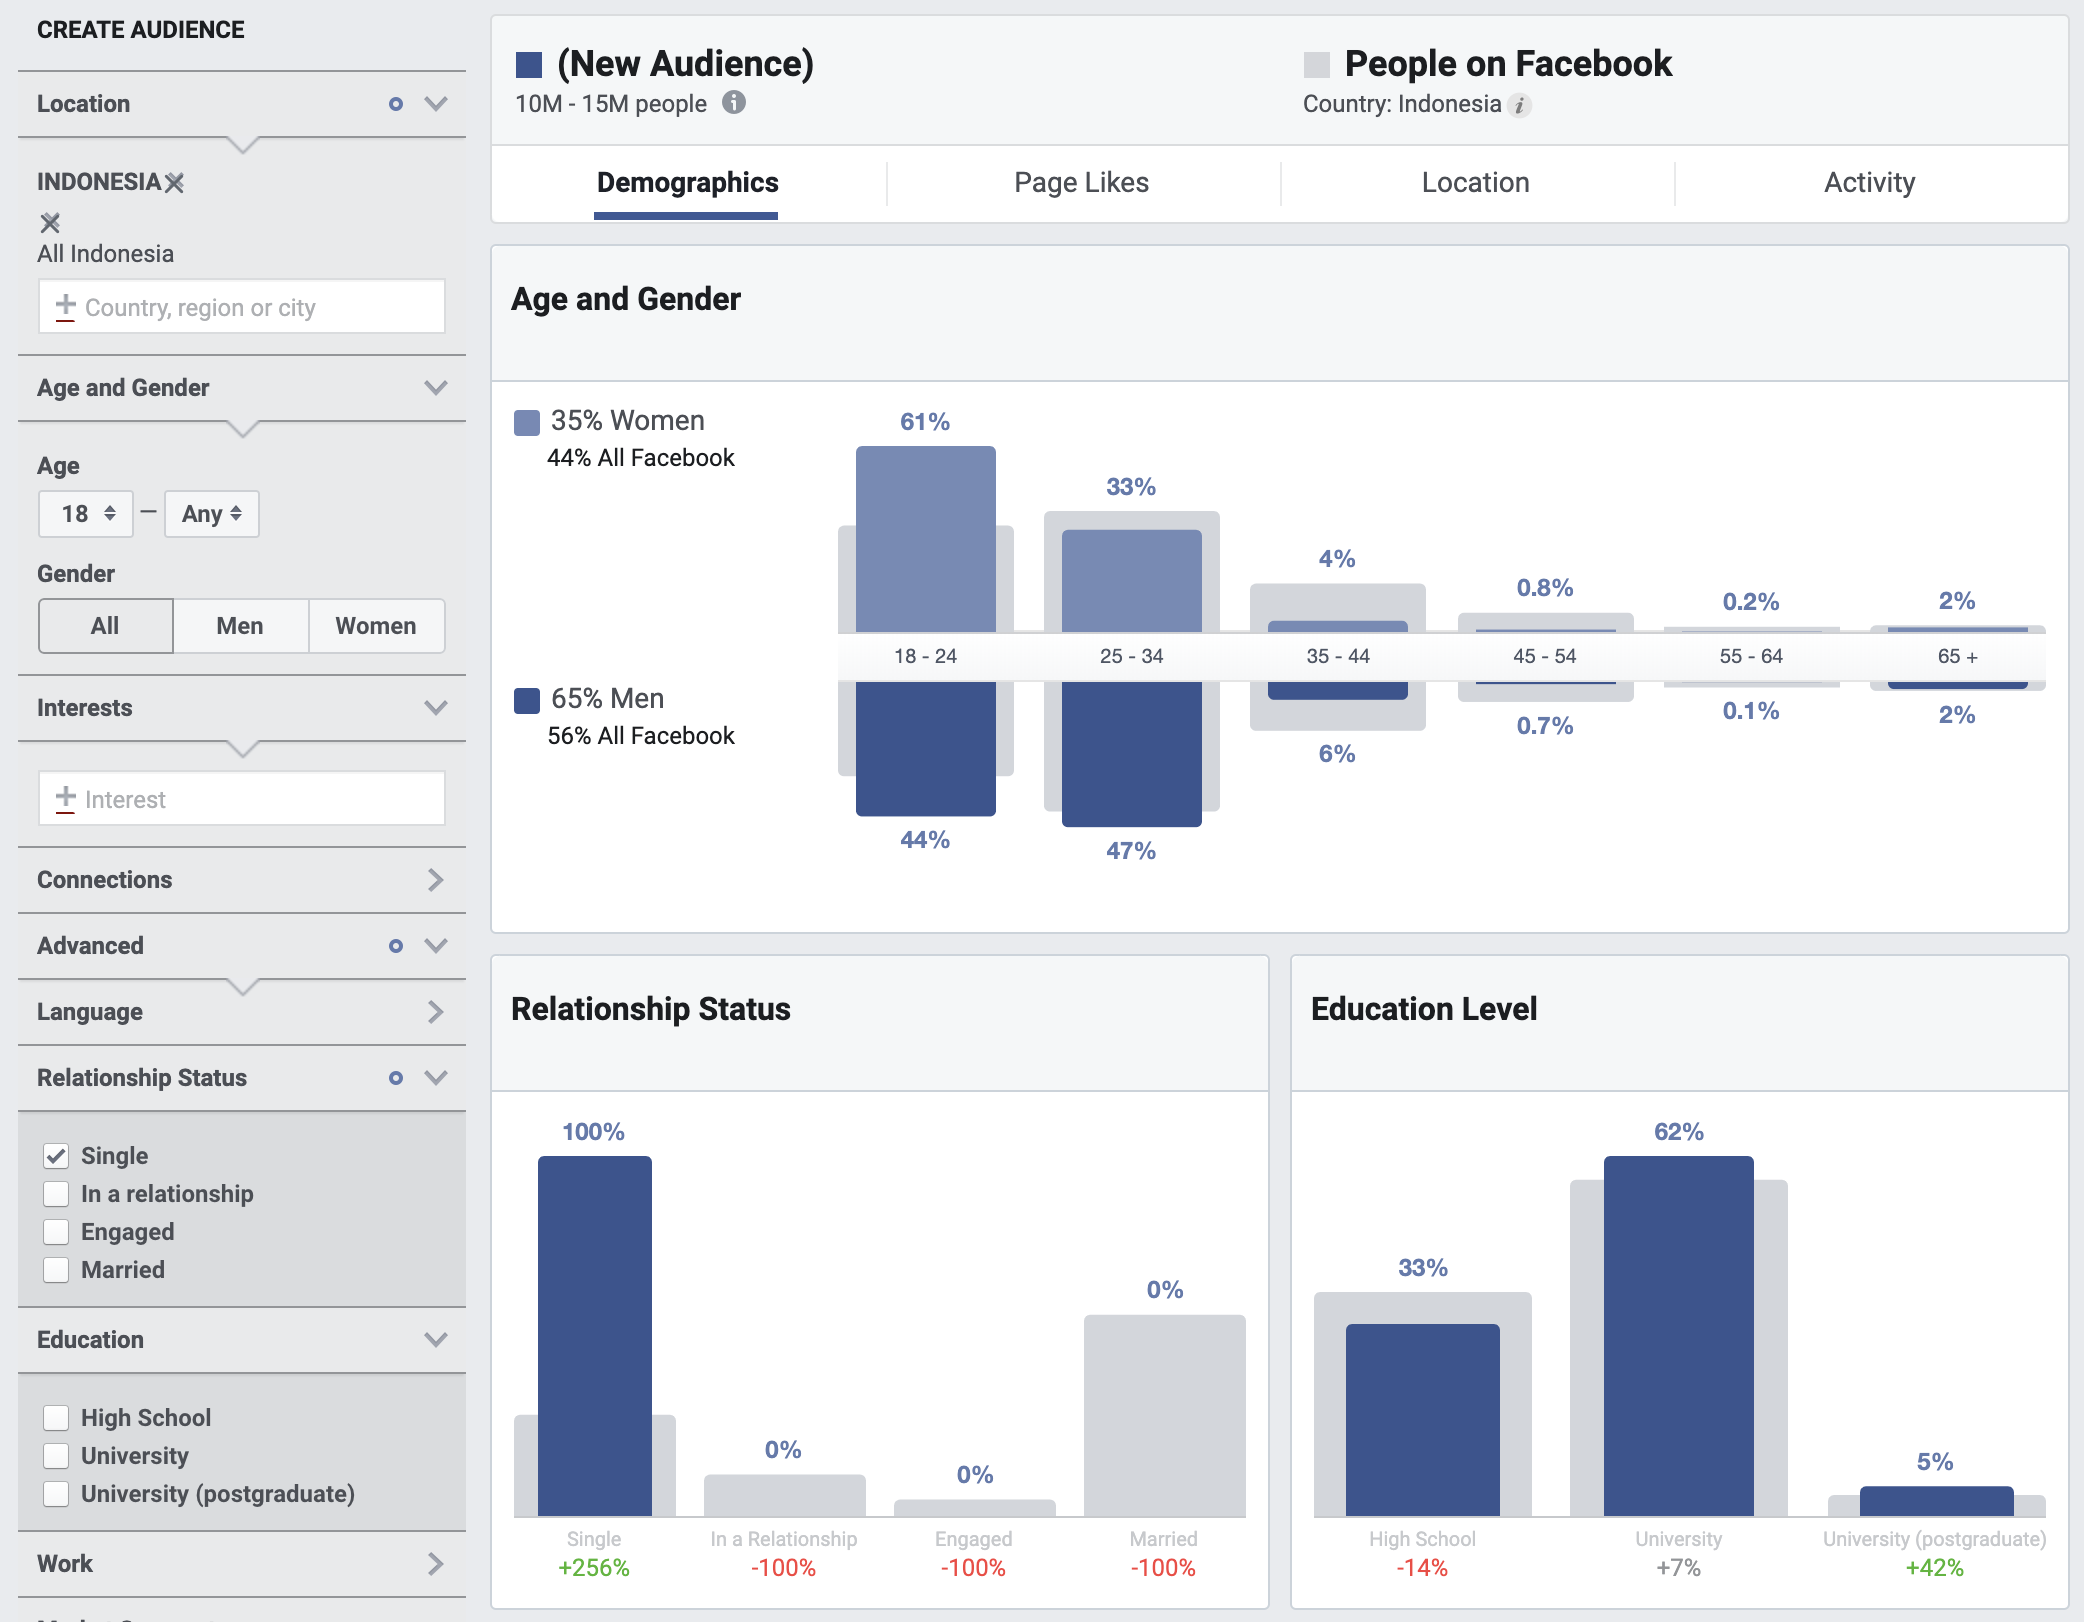Click the Women 25 - 34 bar (33%)
The image size is (2084, 1622).
[1132, 581]
